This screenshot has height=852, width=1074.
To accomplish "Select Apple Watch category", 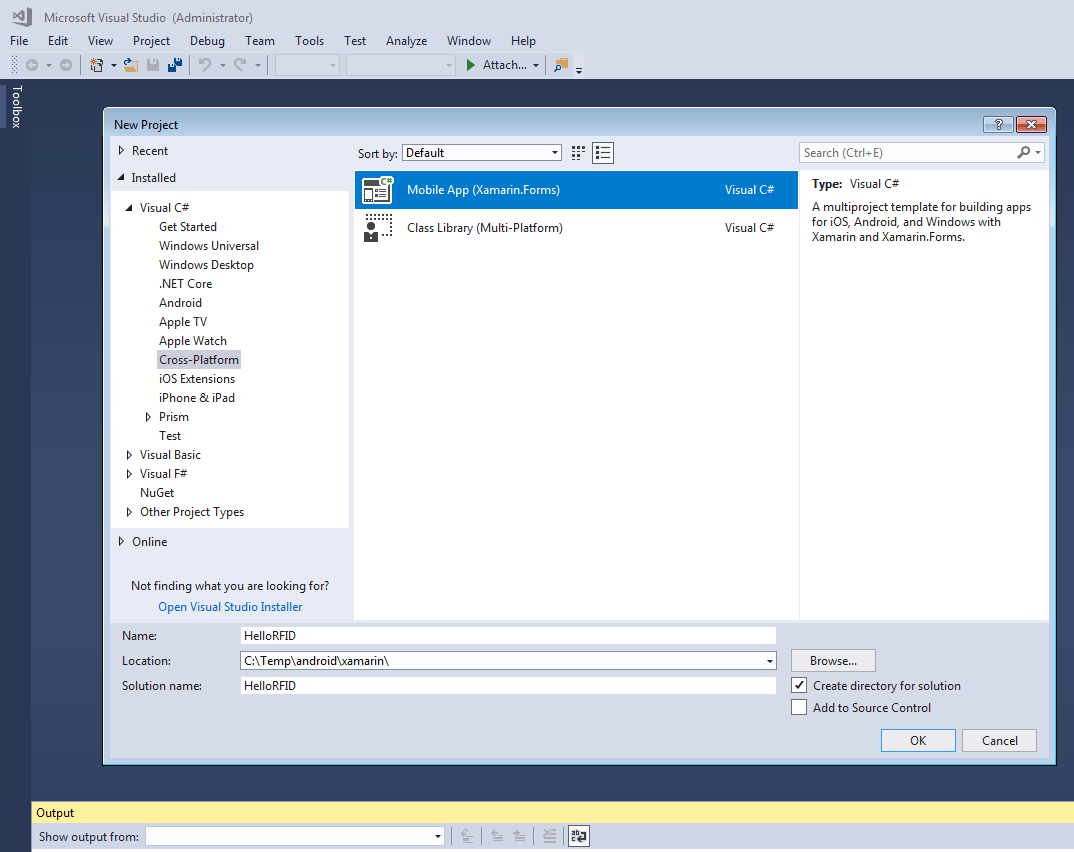I will (x=192, y=340).
